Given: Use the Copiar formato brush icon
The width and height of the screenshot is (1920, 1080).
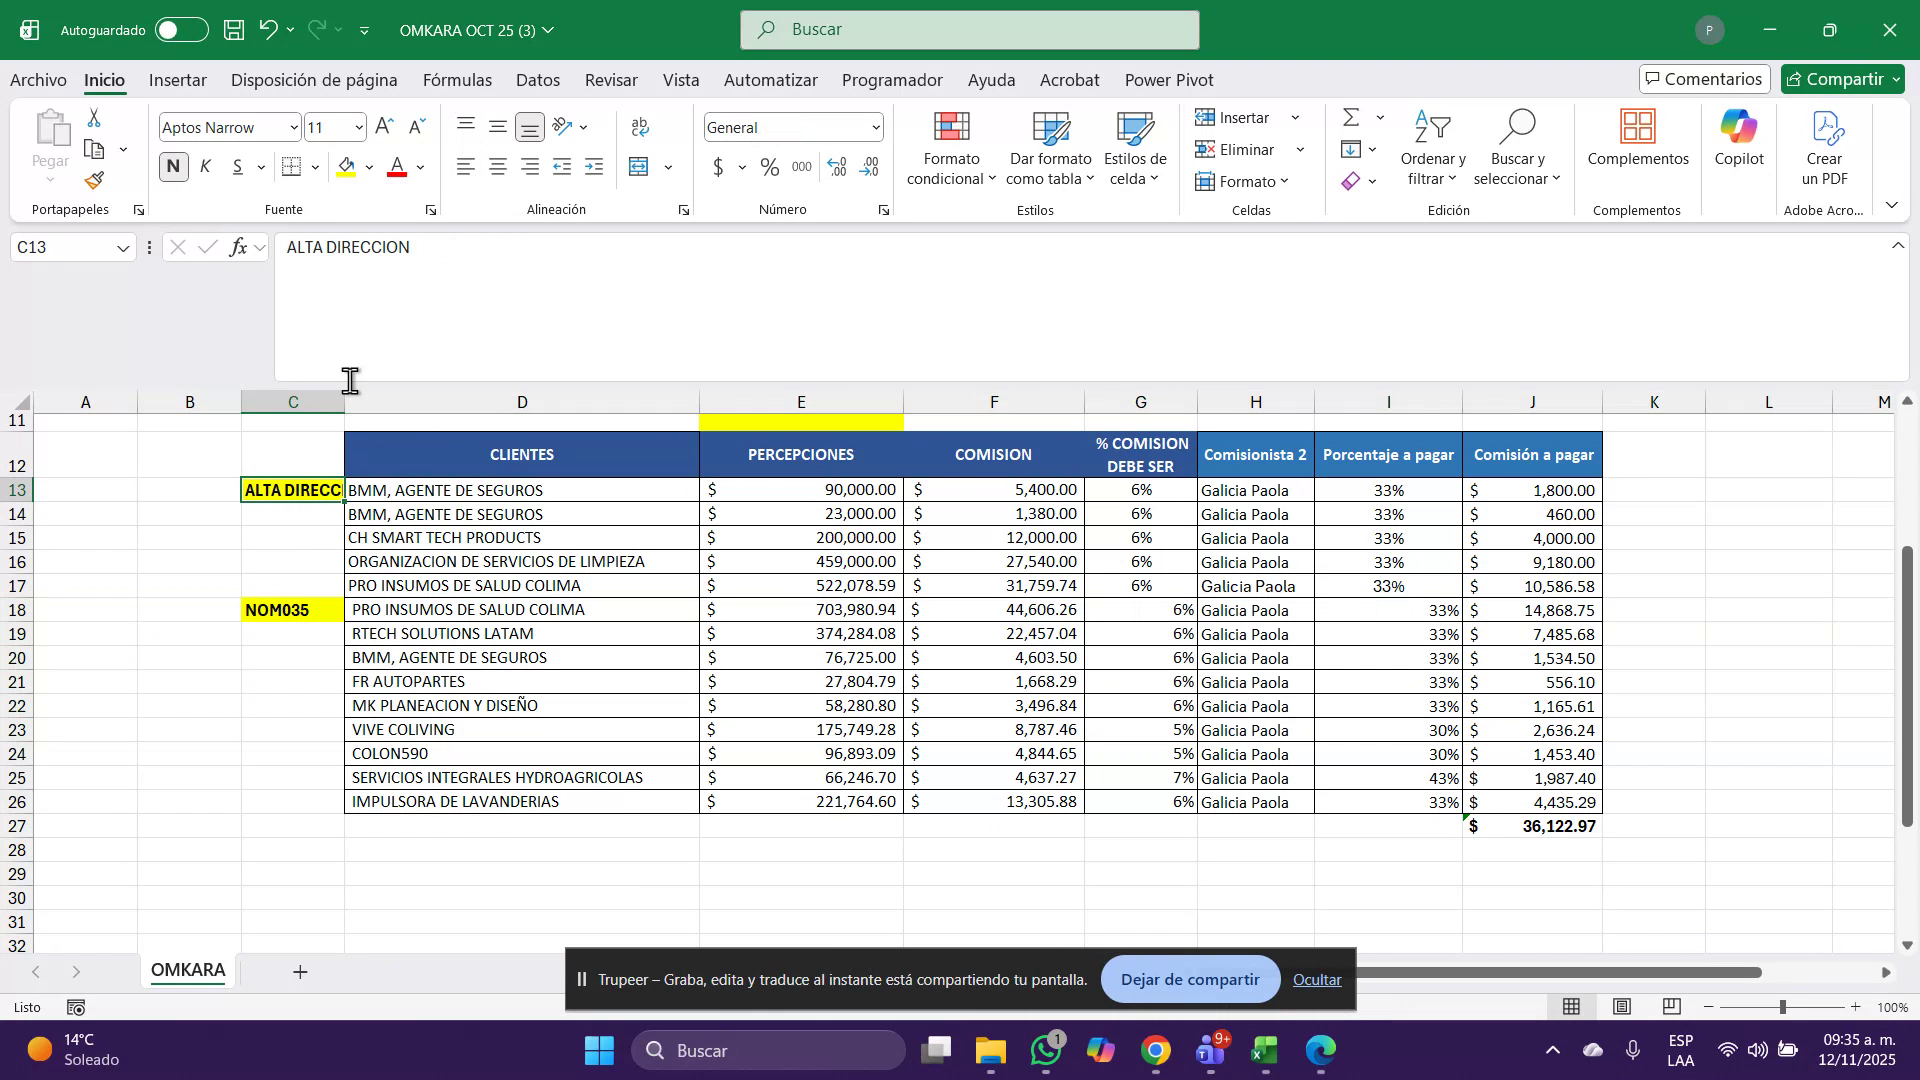Looking at the screenshot, I should tap(93, 181).
